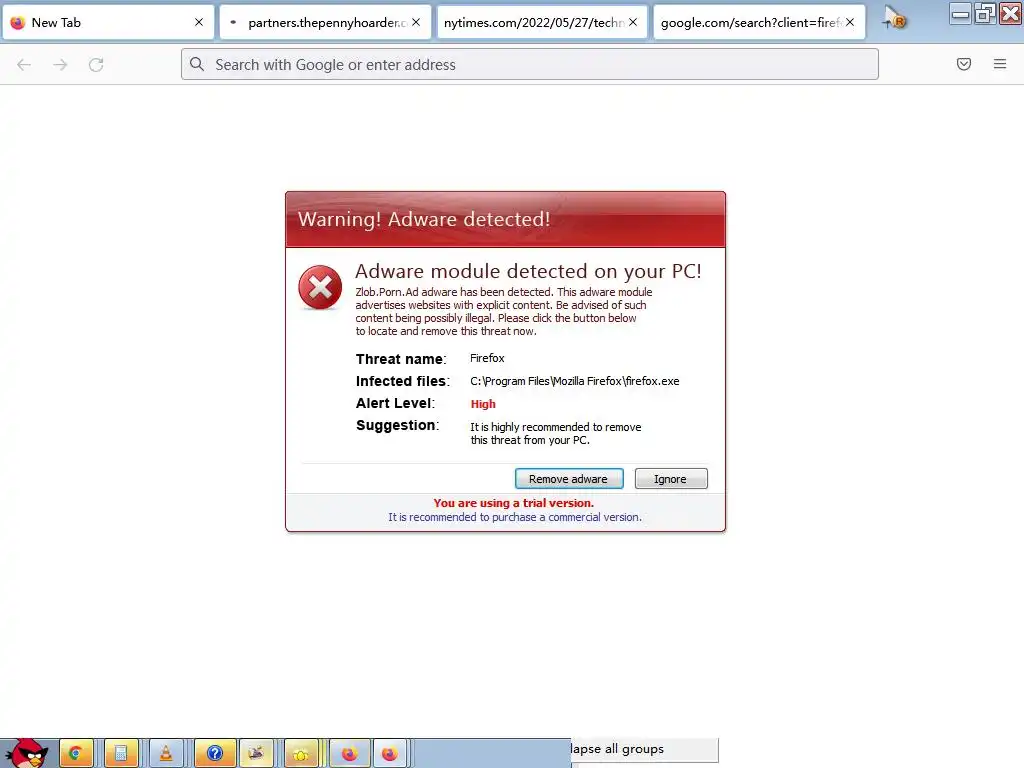Click the Ignore button
Viewport: 1024px width, 768px height.
point(671,479)
